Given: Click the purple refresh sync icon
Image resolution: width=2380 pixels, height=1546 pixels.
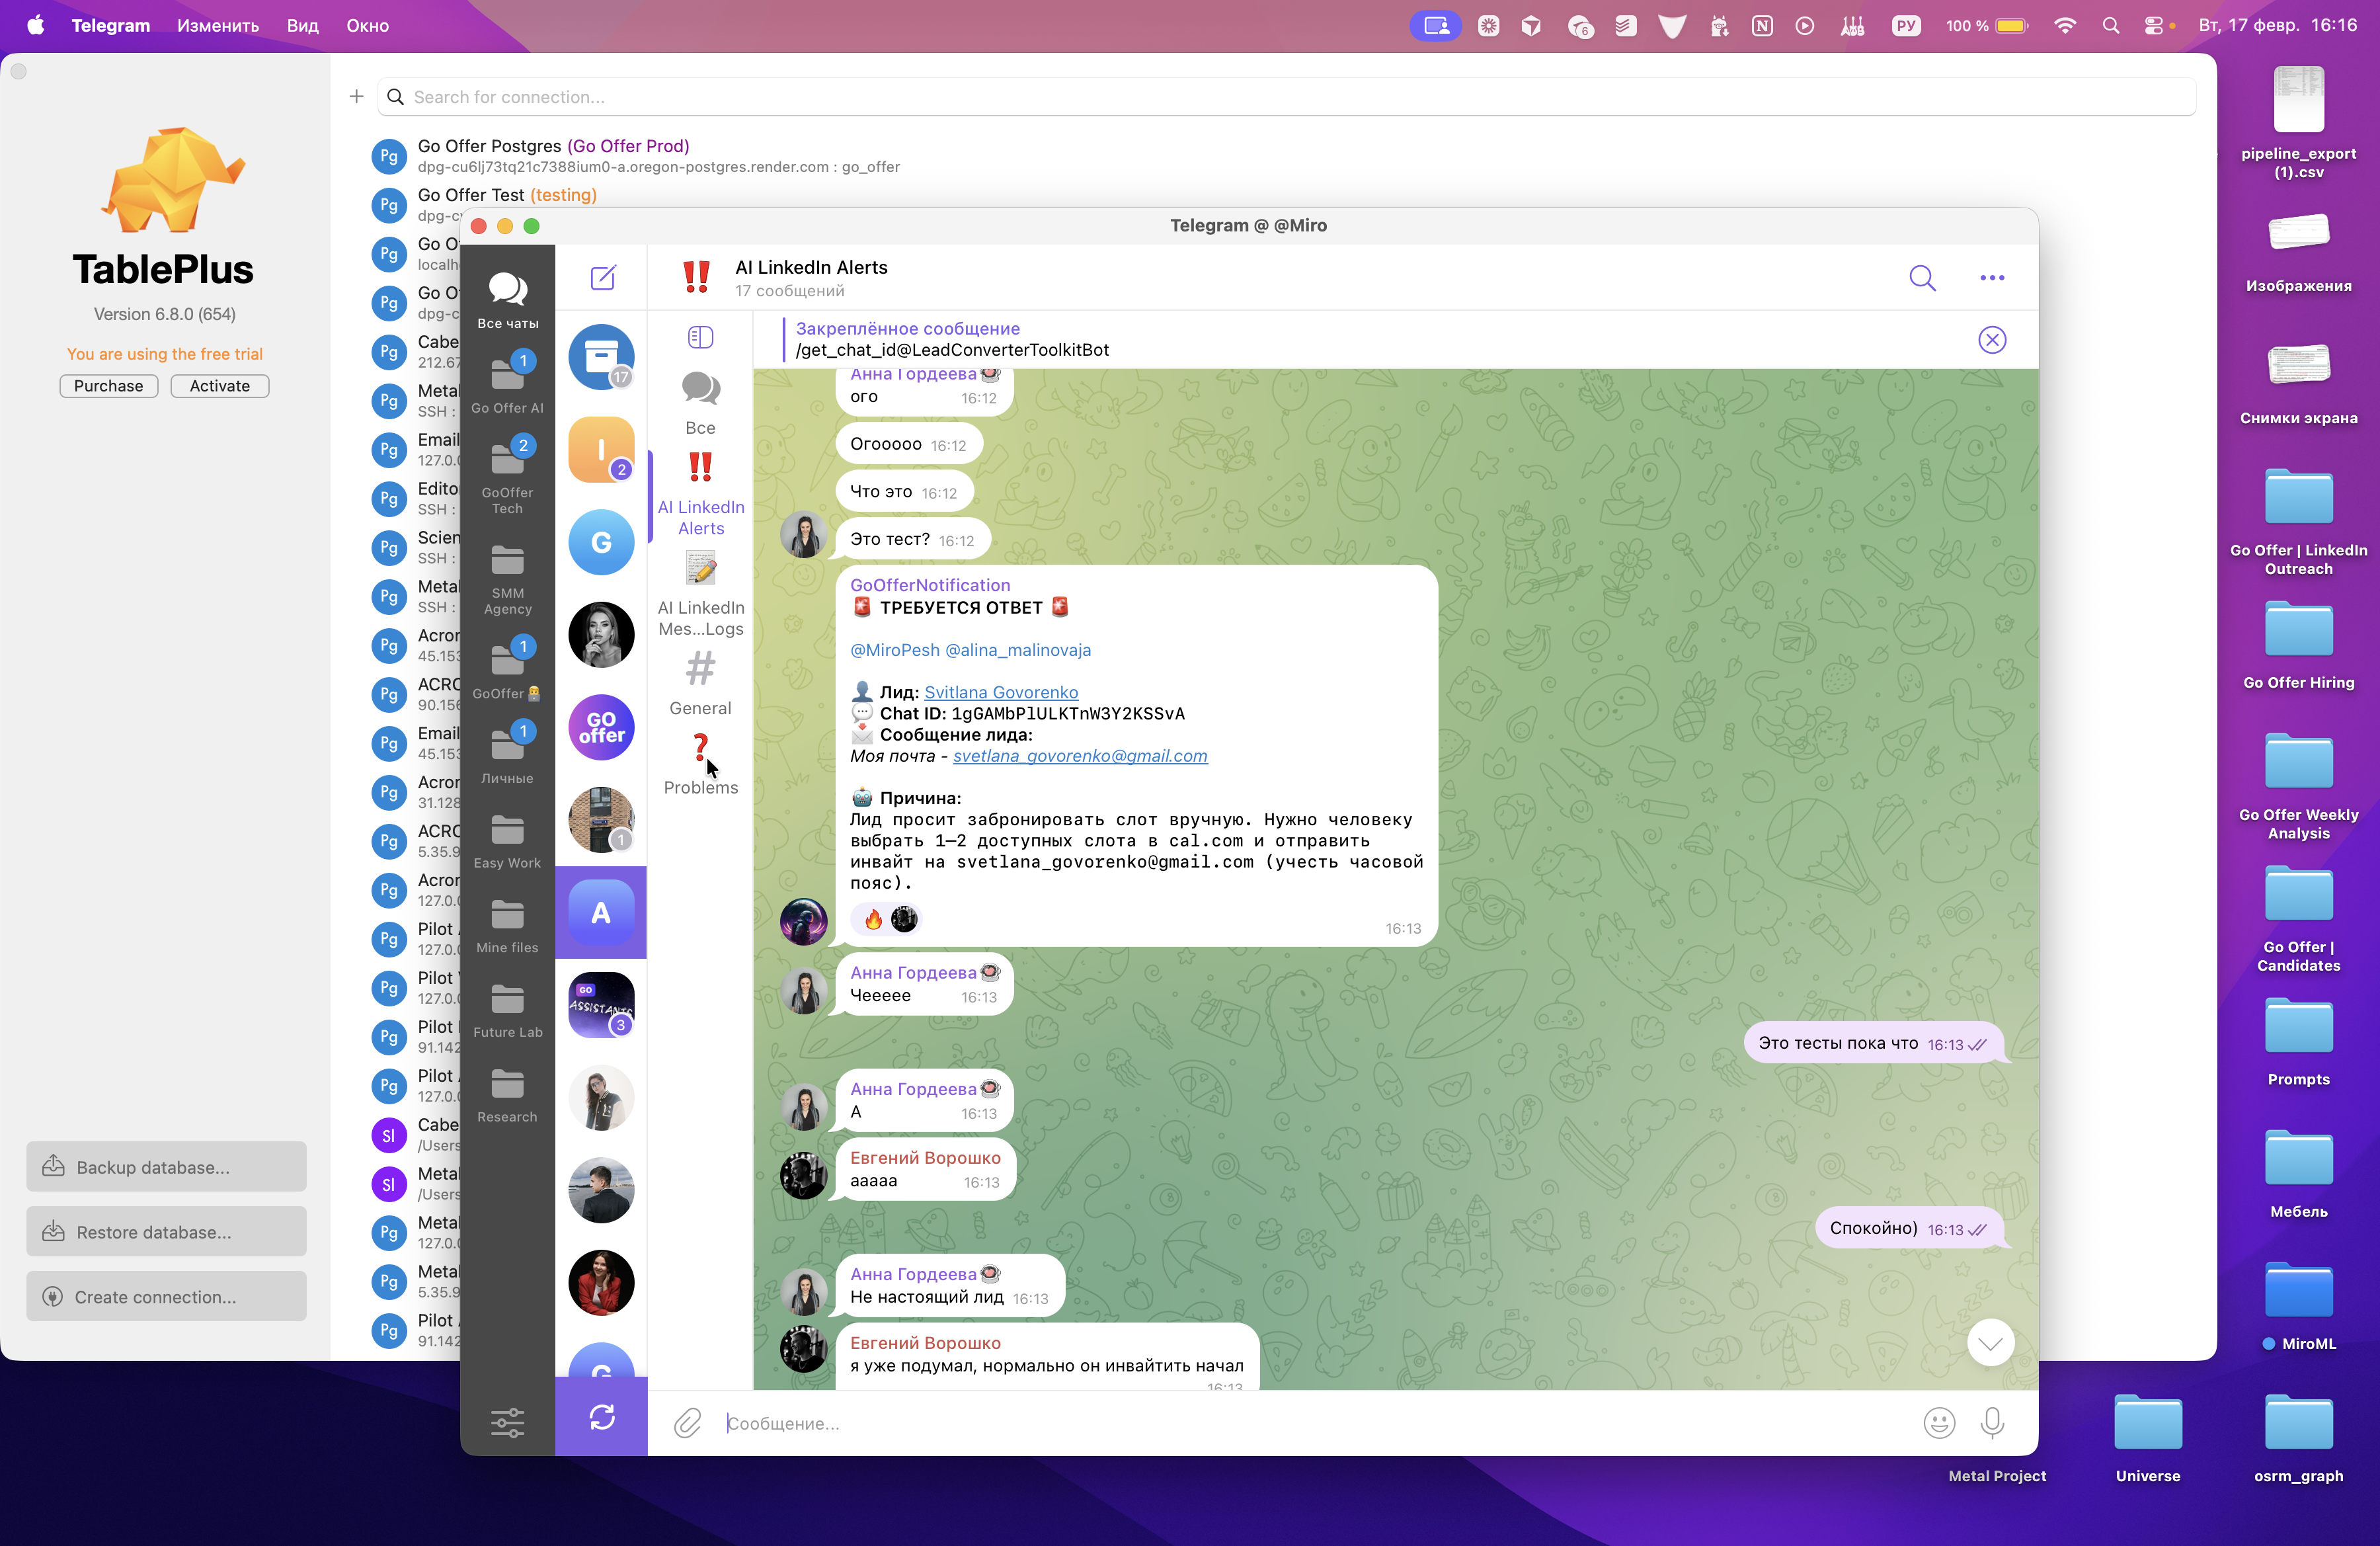Looking at the screenshot, I should [602, 1417].
